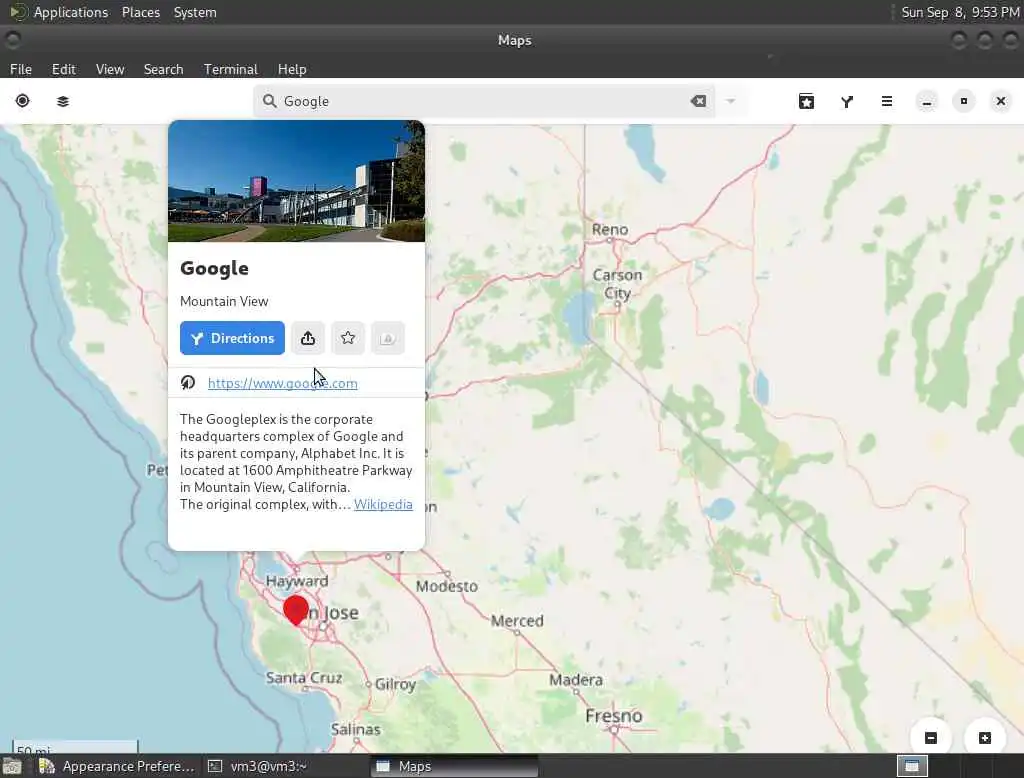Open the hamburger main menu
Viewport: 1024px width, 778px height.
pyautogui.click(x=887, y=101)
